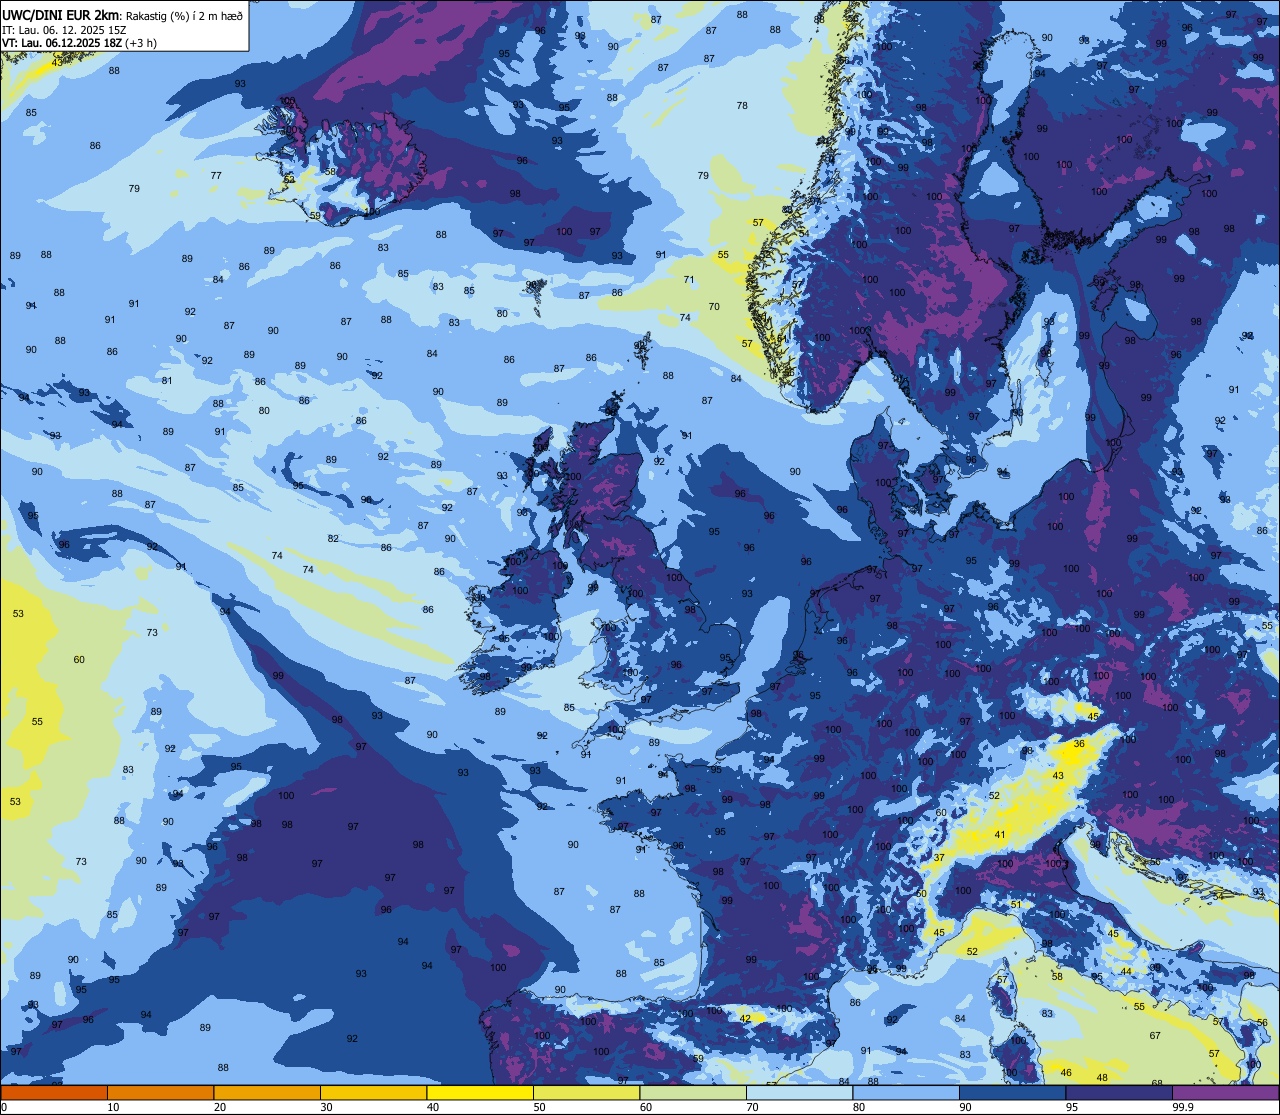Click the legend swatch between 50 and 60
This screenshot has width=1280, height=1115.
click(x=586, y=1092)
